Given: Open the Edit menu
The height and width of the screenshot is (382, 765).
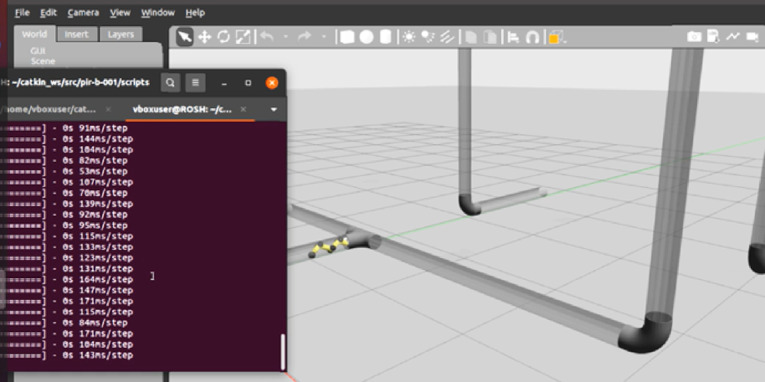Looking at the screenshot, I should (x=48, y=13).
